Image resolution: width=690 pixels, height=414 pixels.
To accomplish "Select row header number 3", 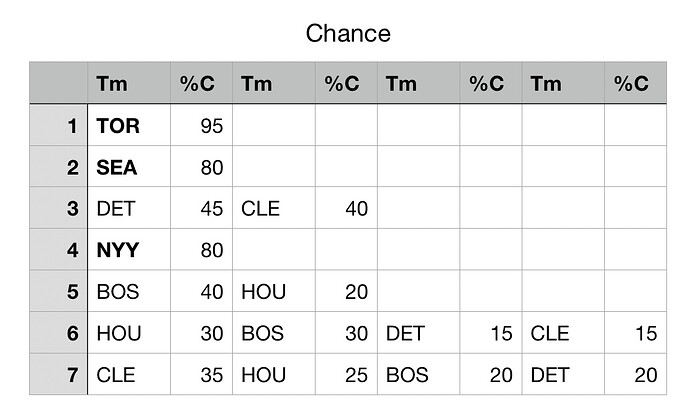I will [58, 208].
